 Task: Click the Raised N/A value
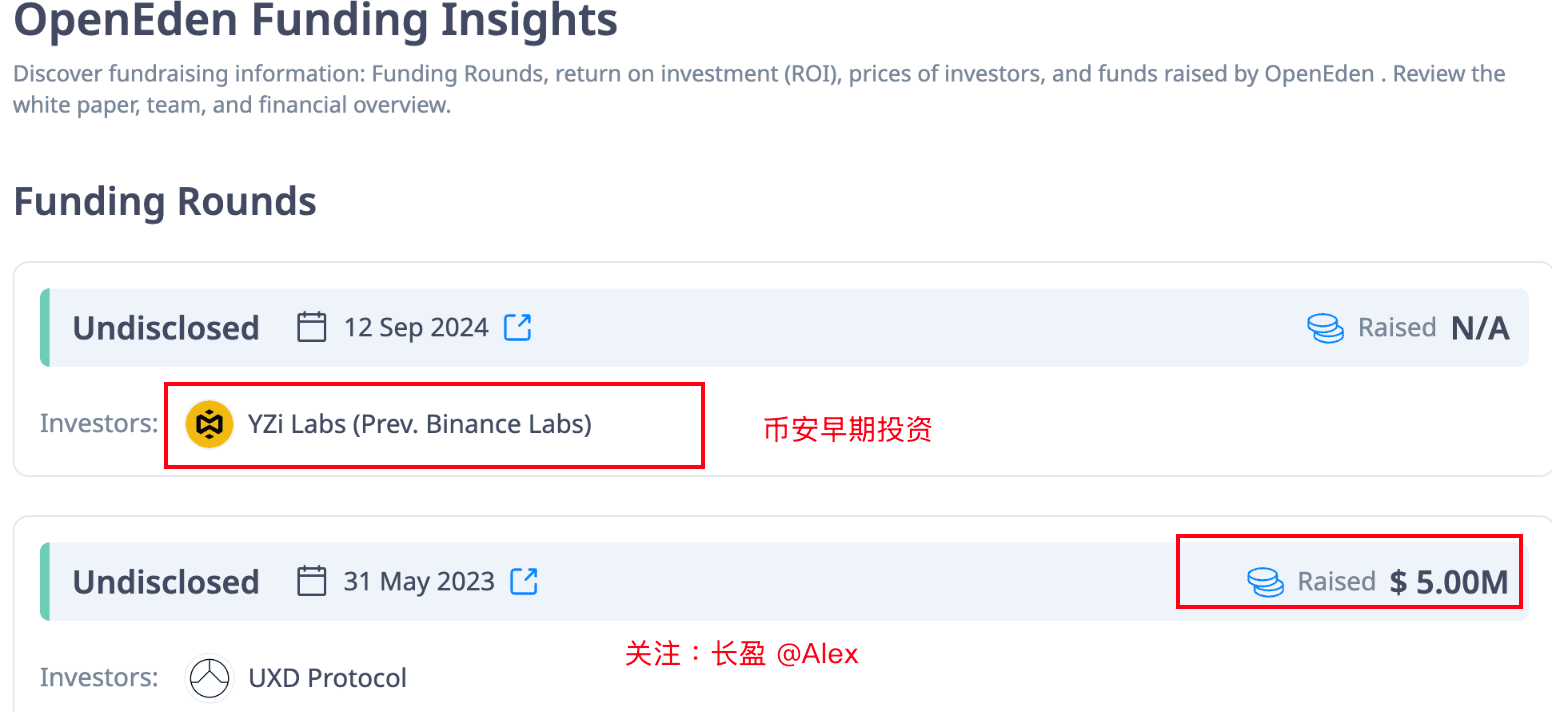[x=1480, y=328]
